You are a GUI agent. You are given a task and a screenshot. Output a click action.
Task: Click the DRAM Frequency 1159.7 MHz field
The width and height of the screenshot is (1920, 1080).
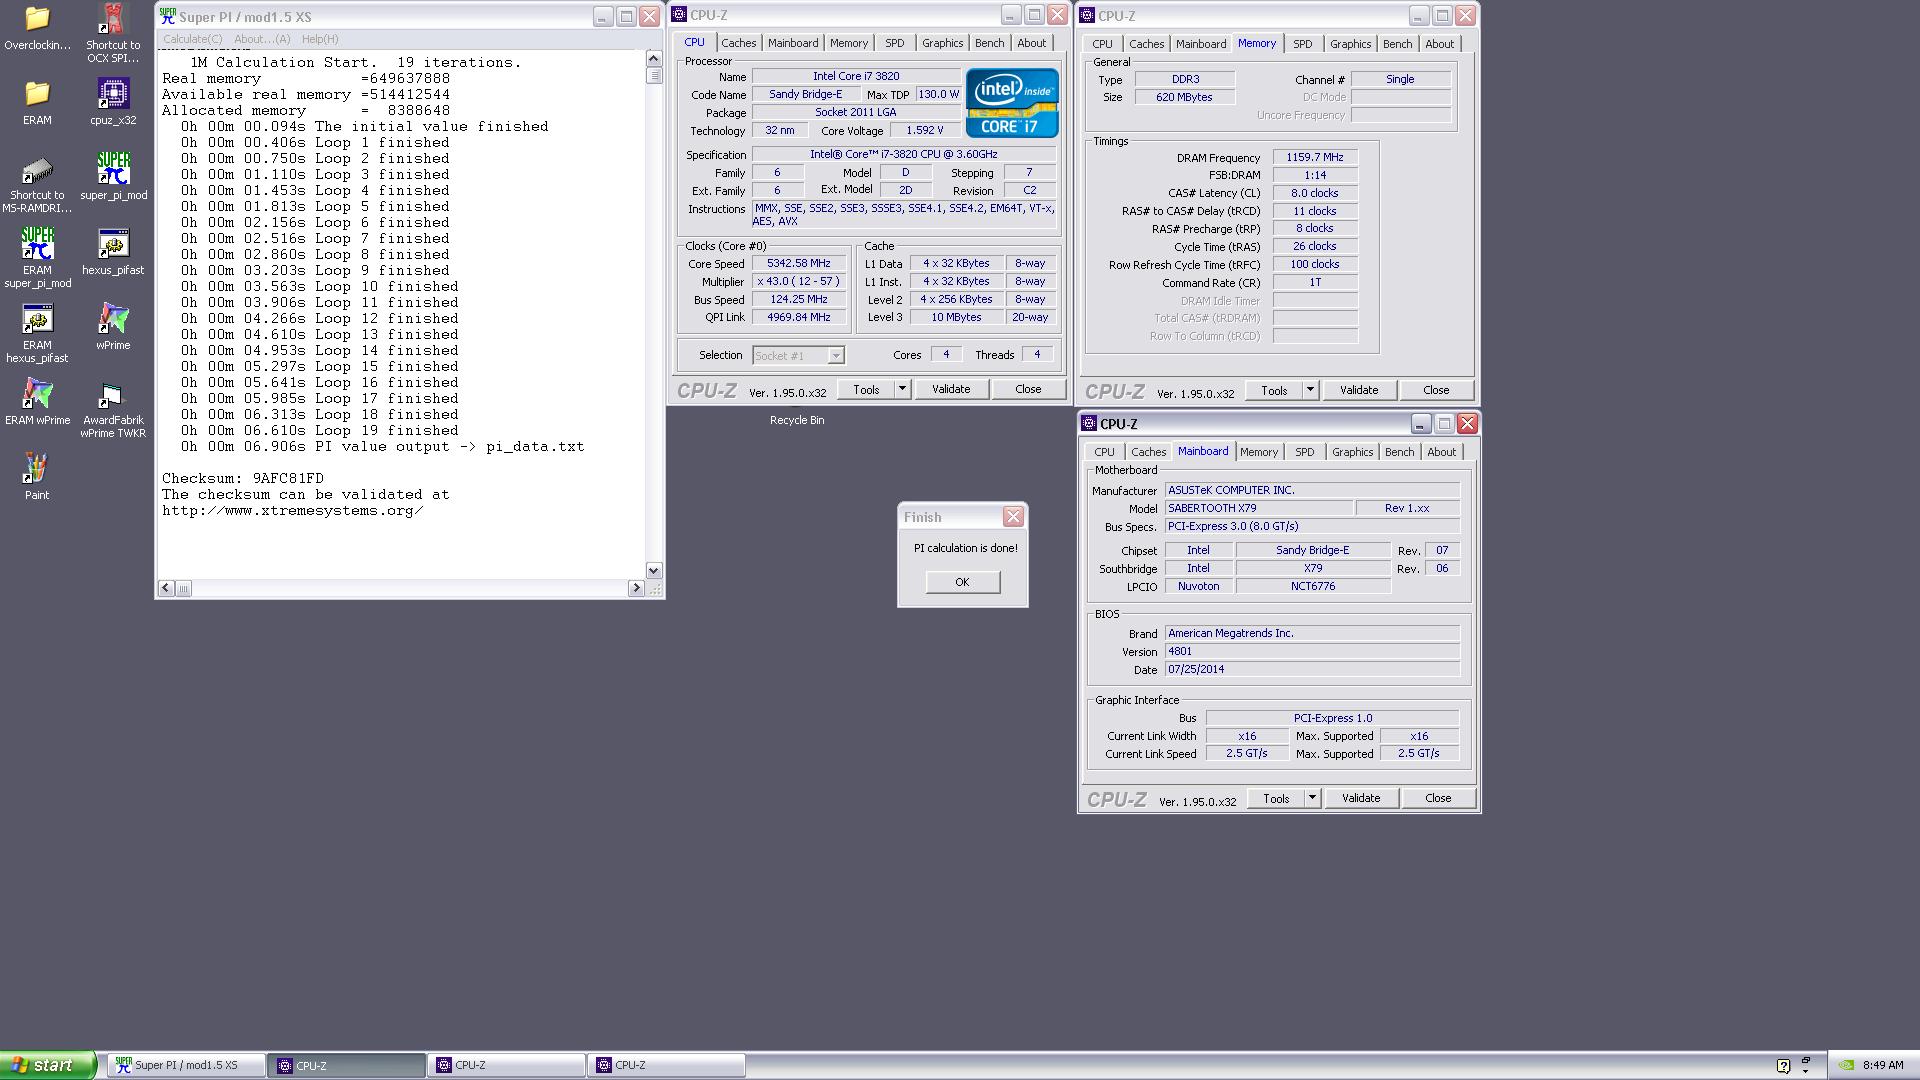coord(1315,157)
